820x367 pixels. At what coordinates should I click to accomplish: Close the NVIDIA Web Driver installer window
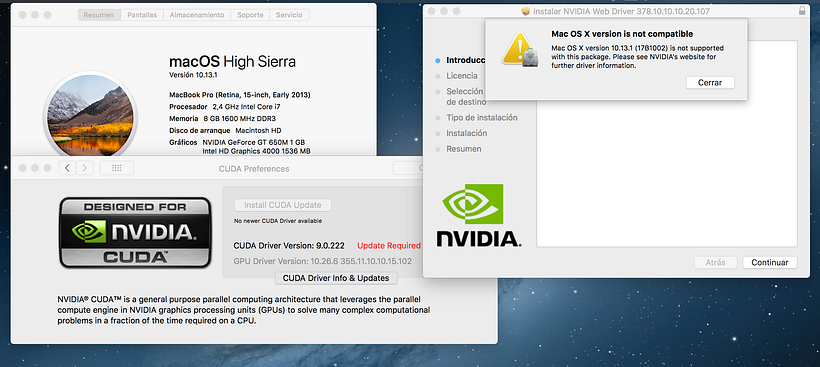coord(432,11)
